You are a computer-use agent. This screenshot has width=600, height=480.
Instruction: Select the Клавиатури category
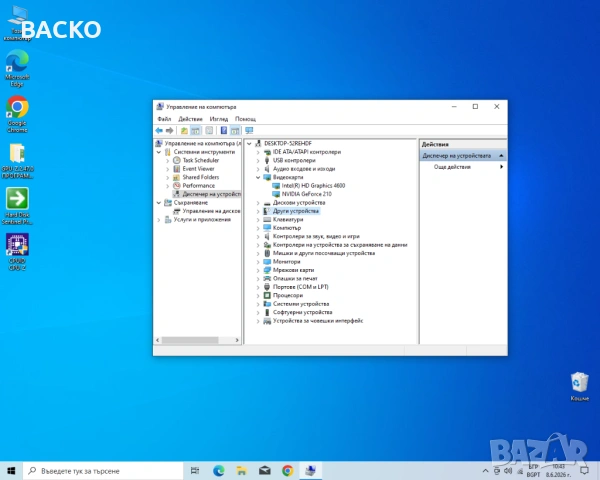tap(288, 219)
